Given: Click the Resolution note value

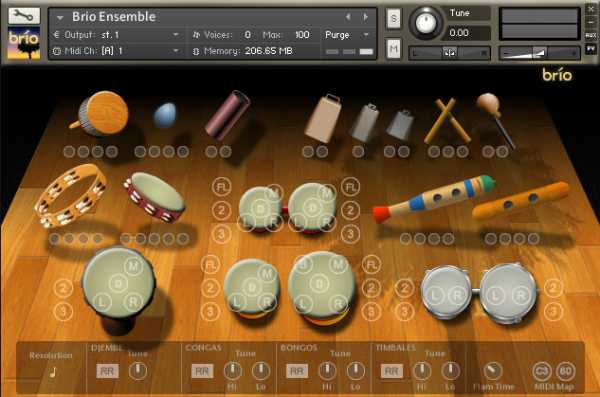Looking at the screenshot, I should tap(53, 372).
